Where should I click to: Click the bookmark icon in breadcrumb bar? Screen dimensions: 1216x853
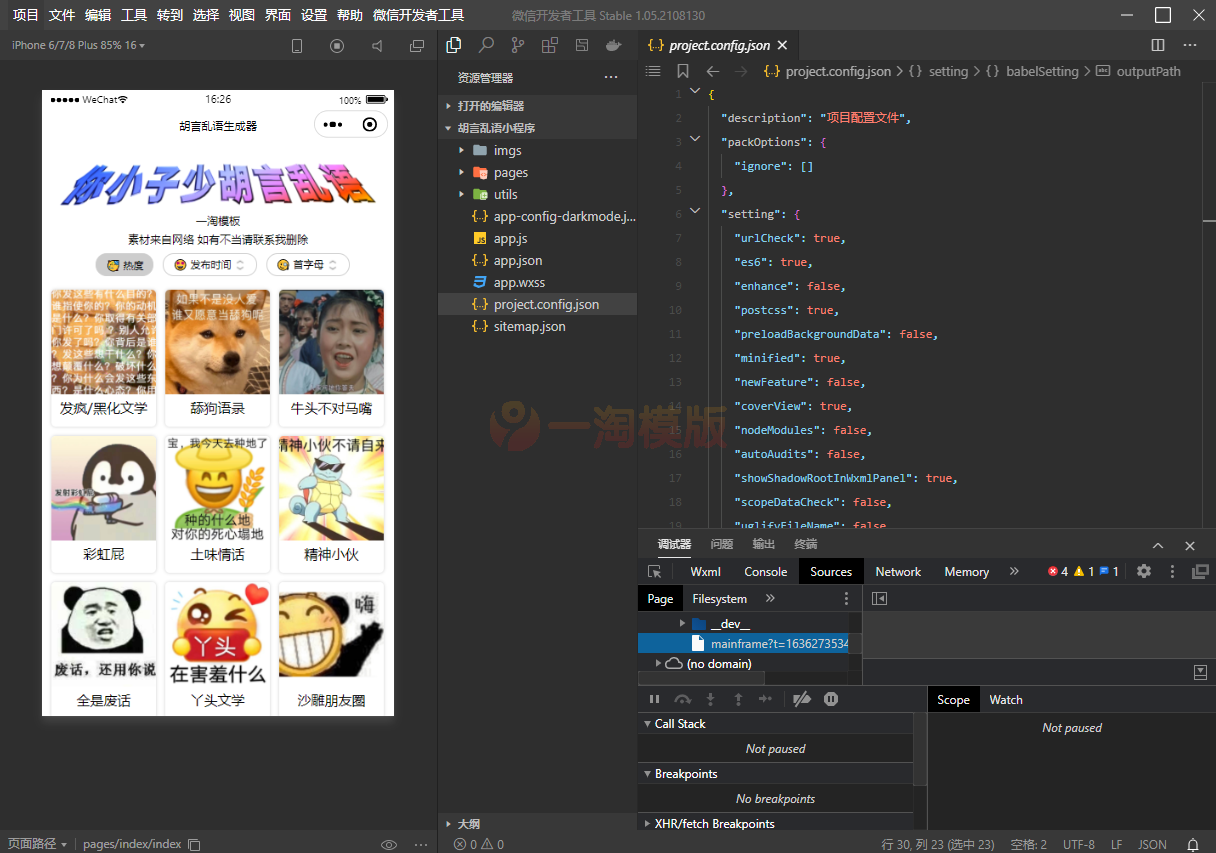point(683,71)
